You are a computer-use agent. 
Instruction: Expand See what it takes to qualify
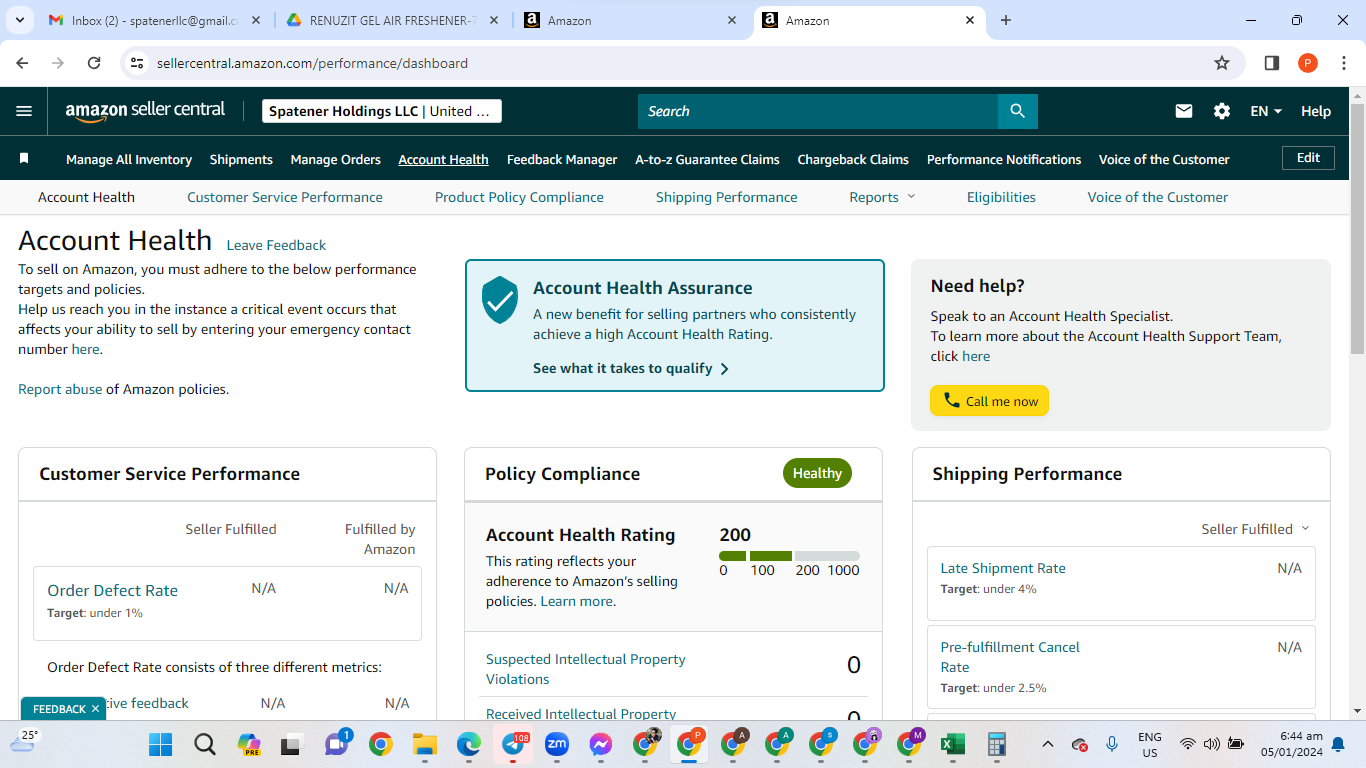point(631,368)
